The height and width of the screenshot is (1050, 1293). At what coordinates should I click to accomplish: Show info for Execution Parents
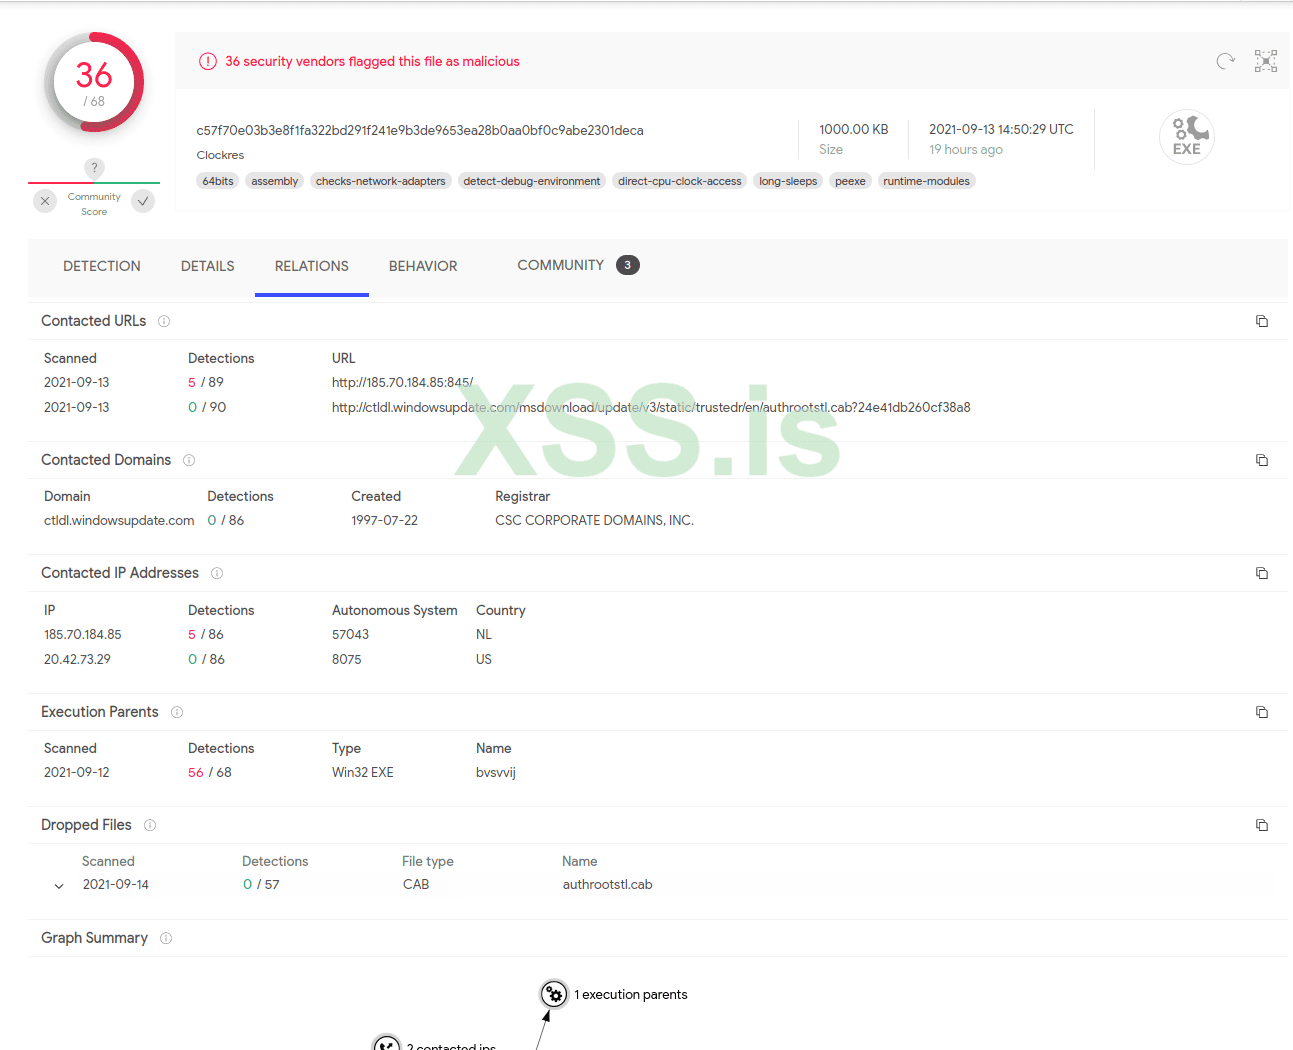coord(177,712)
